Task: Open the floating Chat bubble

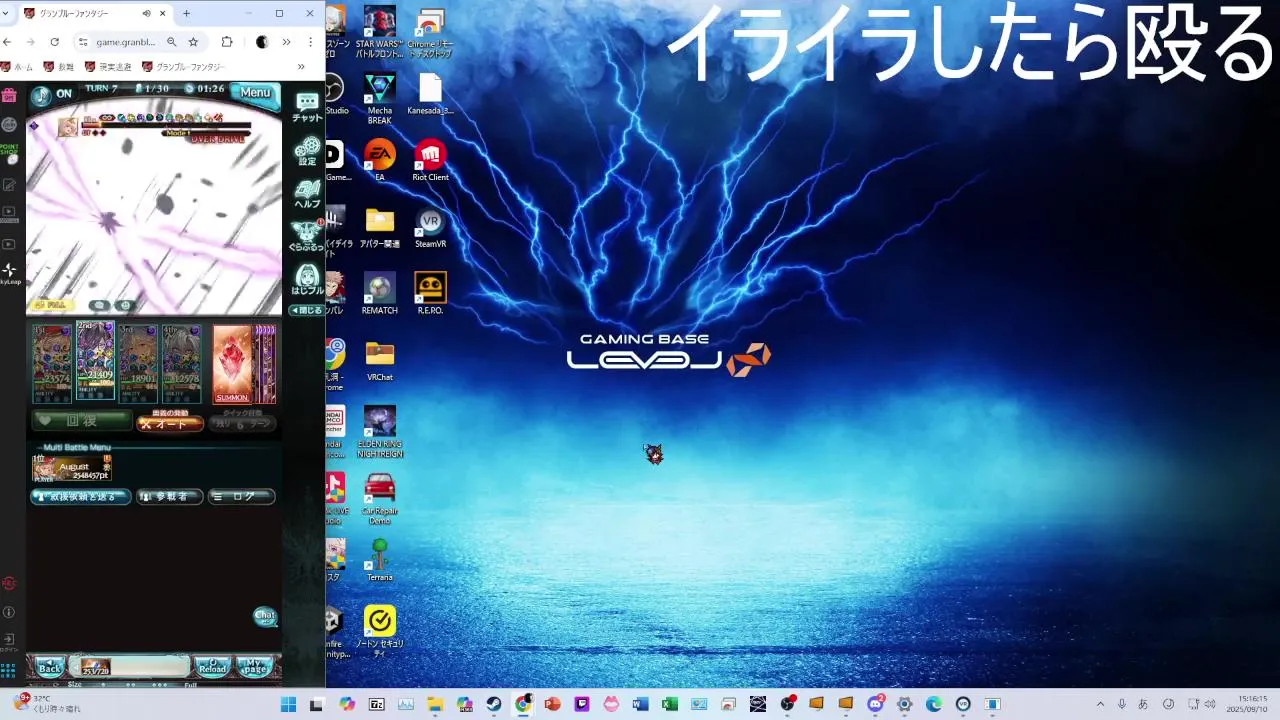Action: [x=264, y=616]
